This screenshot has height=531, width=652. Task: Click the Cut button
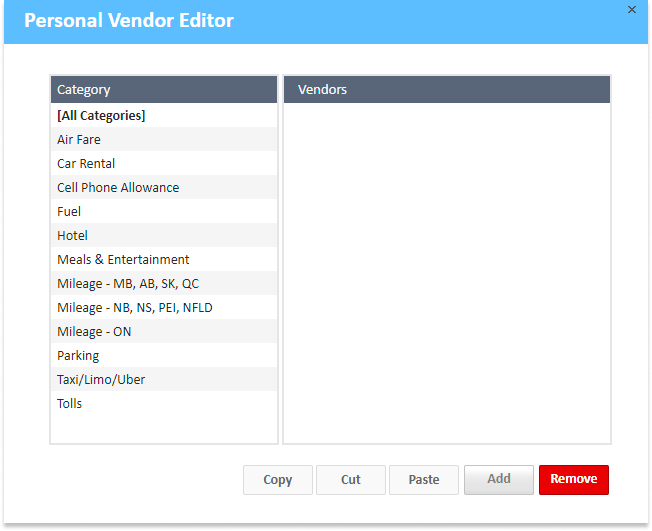(x=350, y=480)
